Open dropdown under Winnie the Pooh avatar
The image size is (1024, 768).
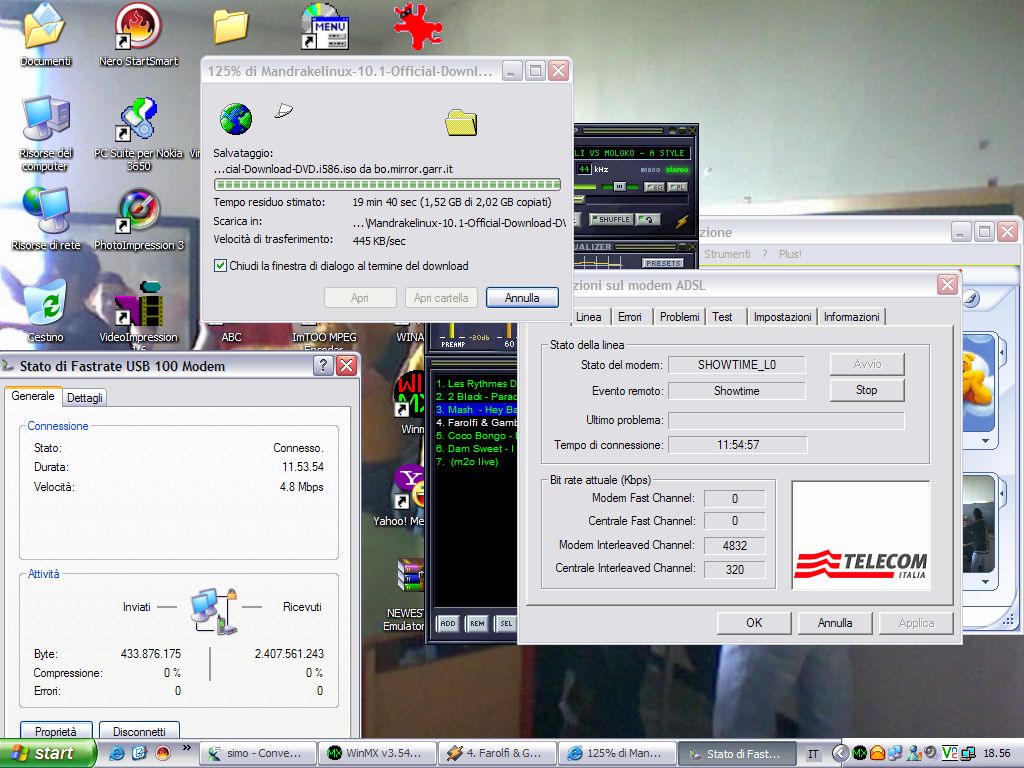(985, 441)
